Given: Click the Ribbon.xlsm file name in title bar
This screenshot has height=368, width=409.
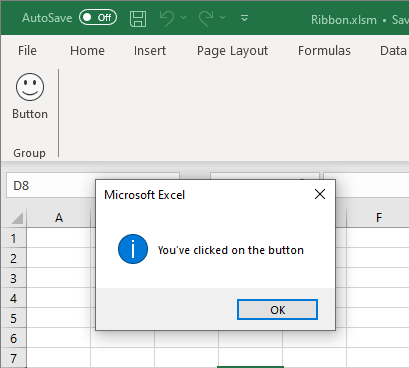Looking at the screenshot, I should pos(344,20).
